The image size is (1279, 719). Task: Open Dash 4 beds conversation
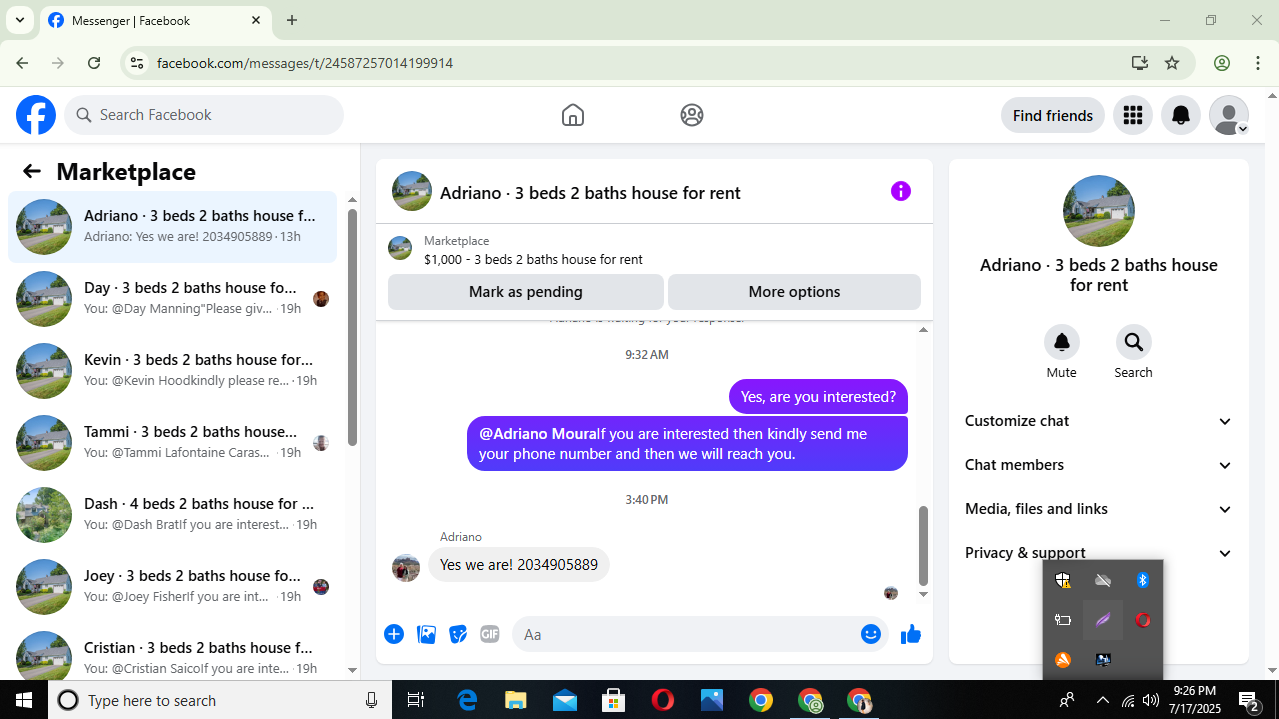(x=172, y=515)
